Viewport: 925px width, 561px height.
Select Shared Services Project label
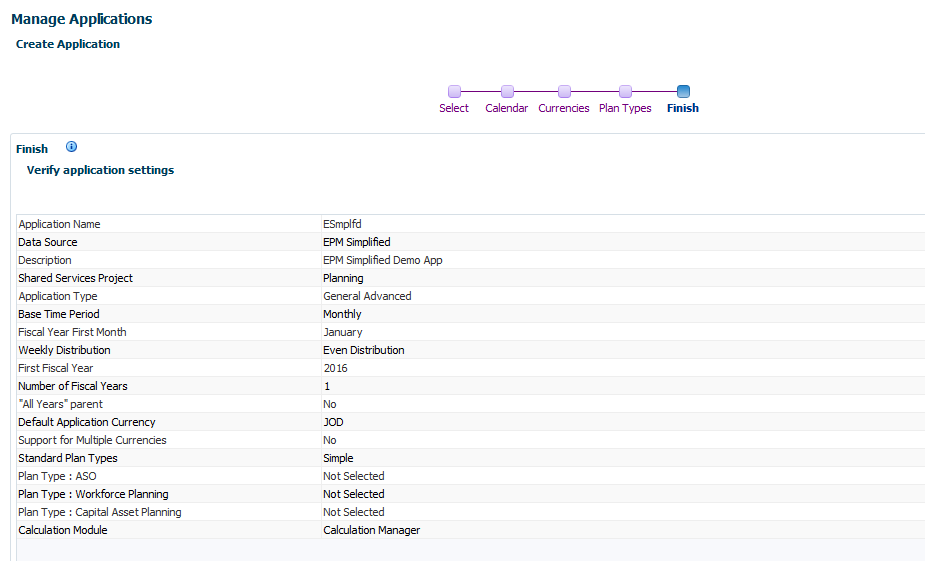[x=76, y=278]
